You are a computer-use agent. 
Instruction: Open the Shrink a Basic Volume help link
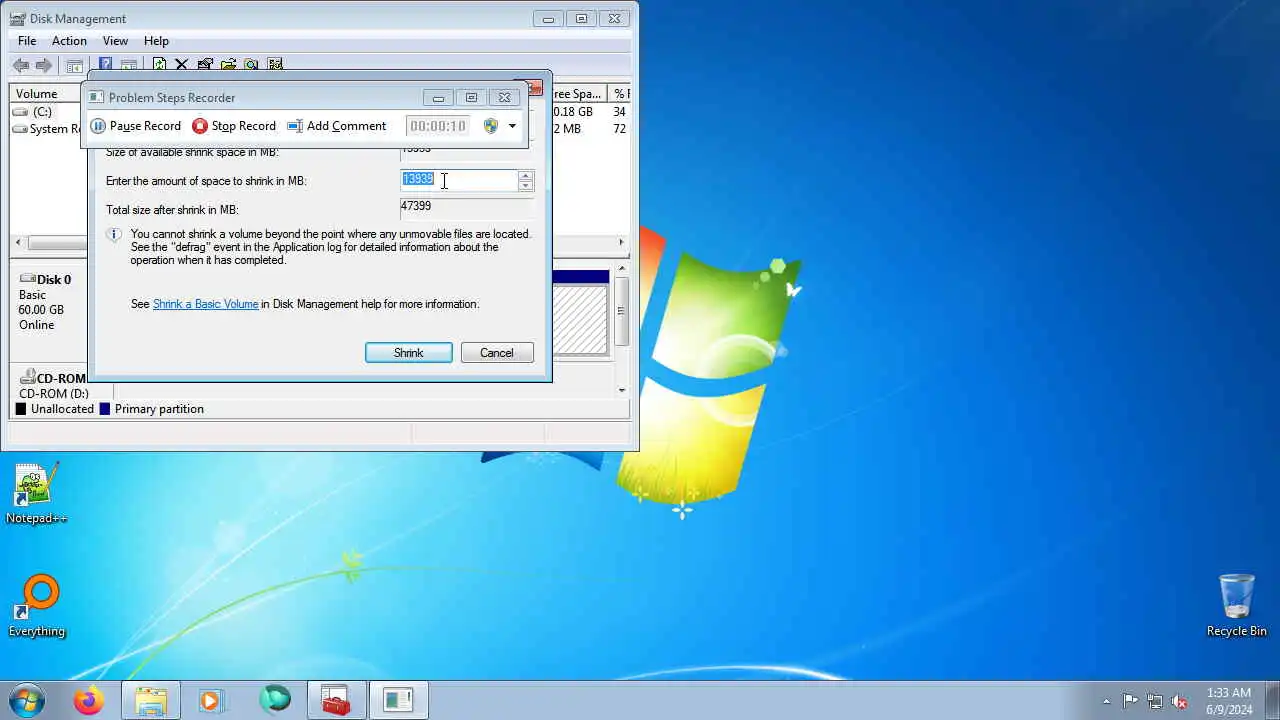[205, 304]
